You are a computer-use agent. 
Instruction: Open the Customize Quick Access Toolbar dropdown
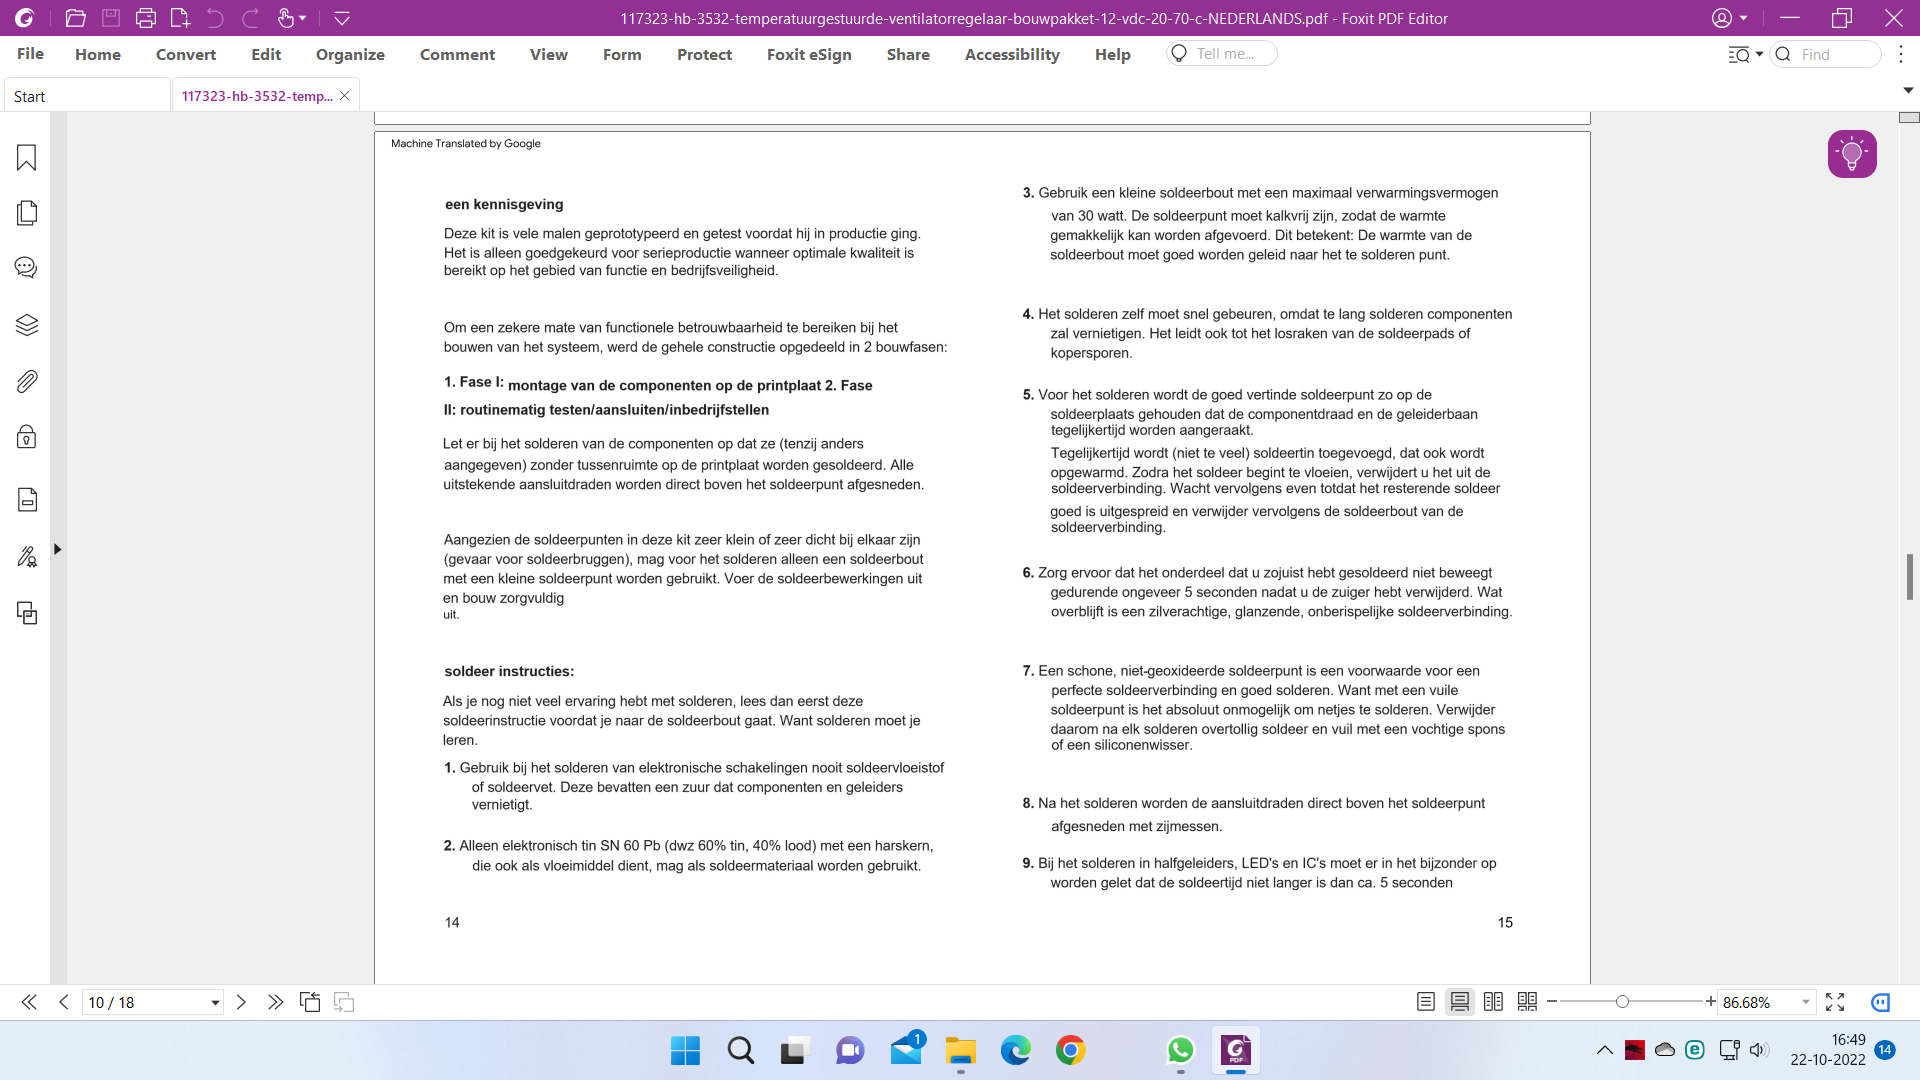[342, 18]
